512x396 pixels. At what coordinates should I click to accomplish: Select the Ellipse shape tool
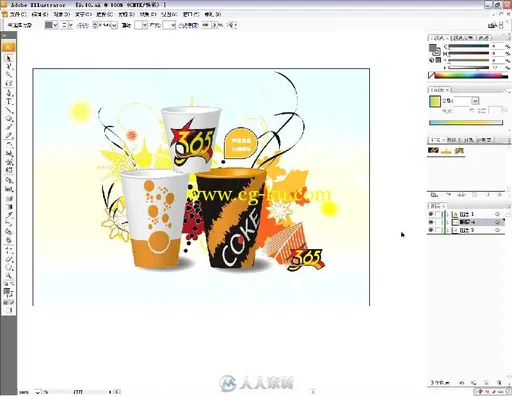(9, 118)
